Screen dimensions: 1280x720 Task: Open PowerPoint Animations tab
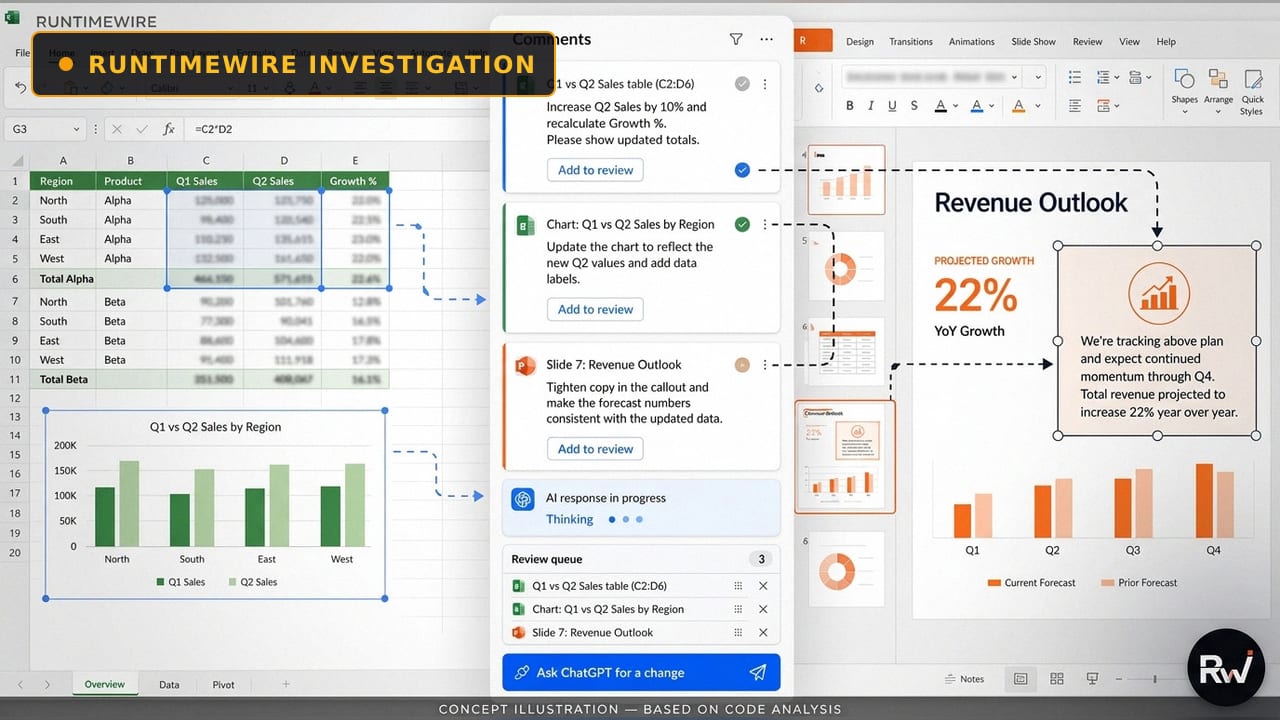(972, 42)
